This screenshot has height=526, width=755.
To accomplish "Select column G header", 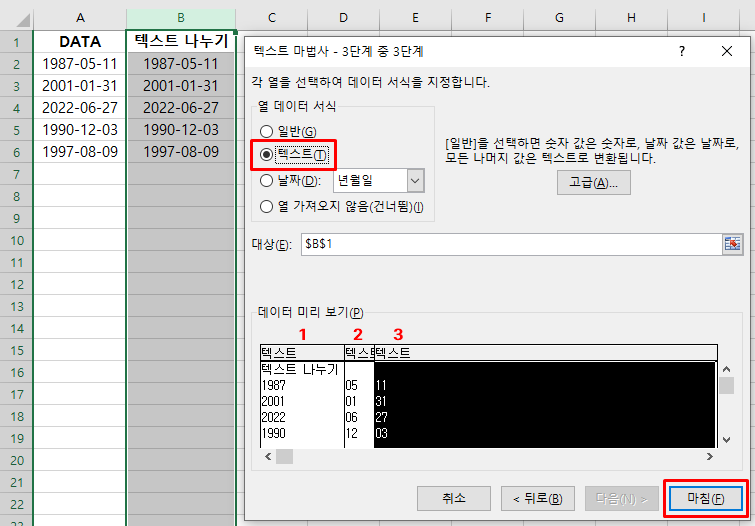I will pyautogui.click(x=559, y=18).
